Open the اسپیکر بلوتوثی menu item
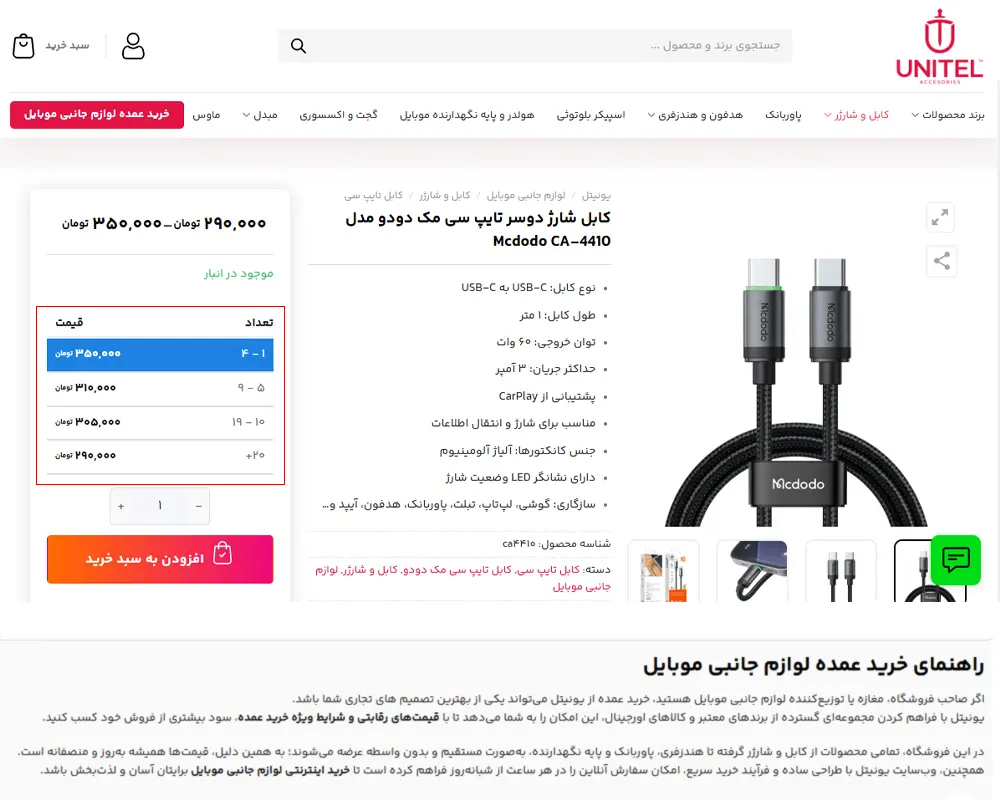The width and height of the screenshot is (1000, 800). 591,115
